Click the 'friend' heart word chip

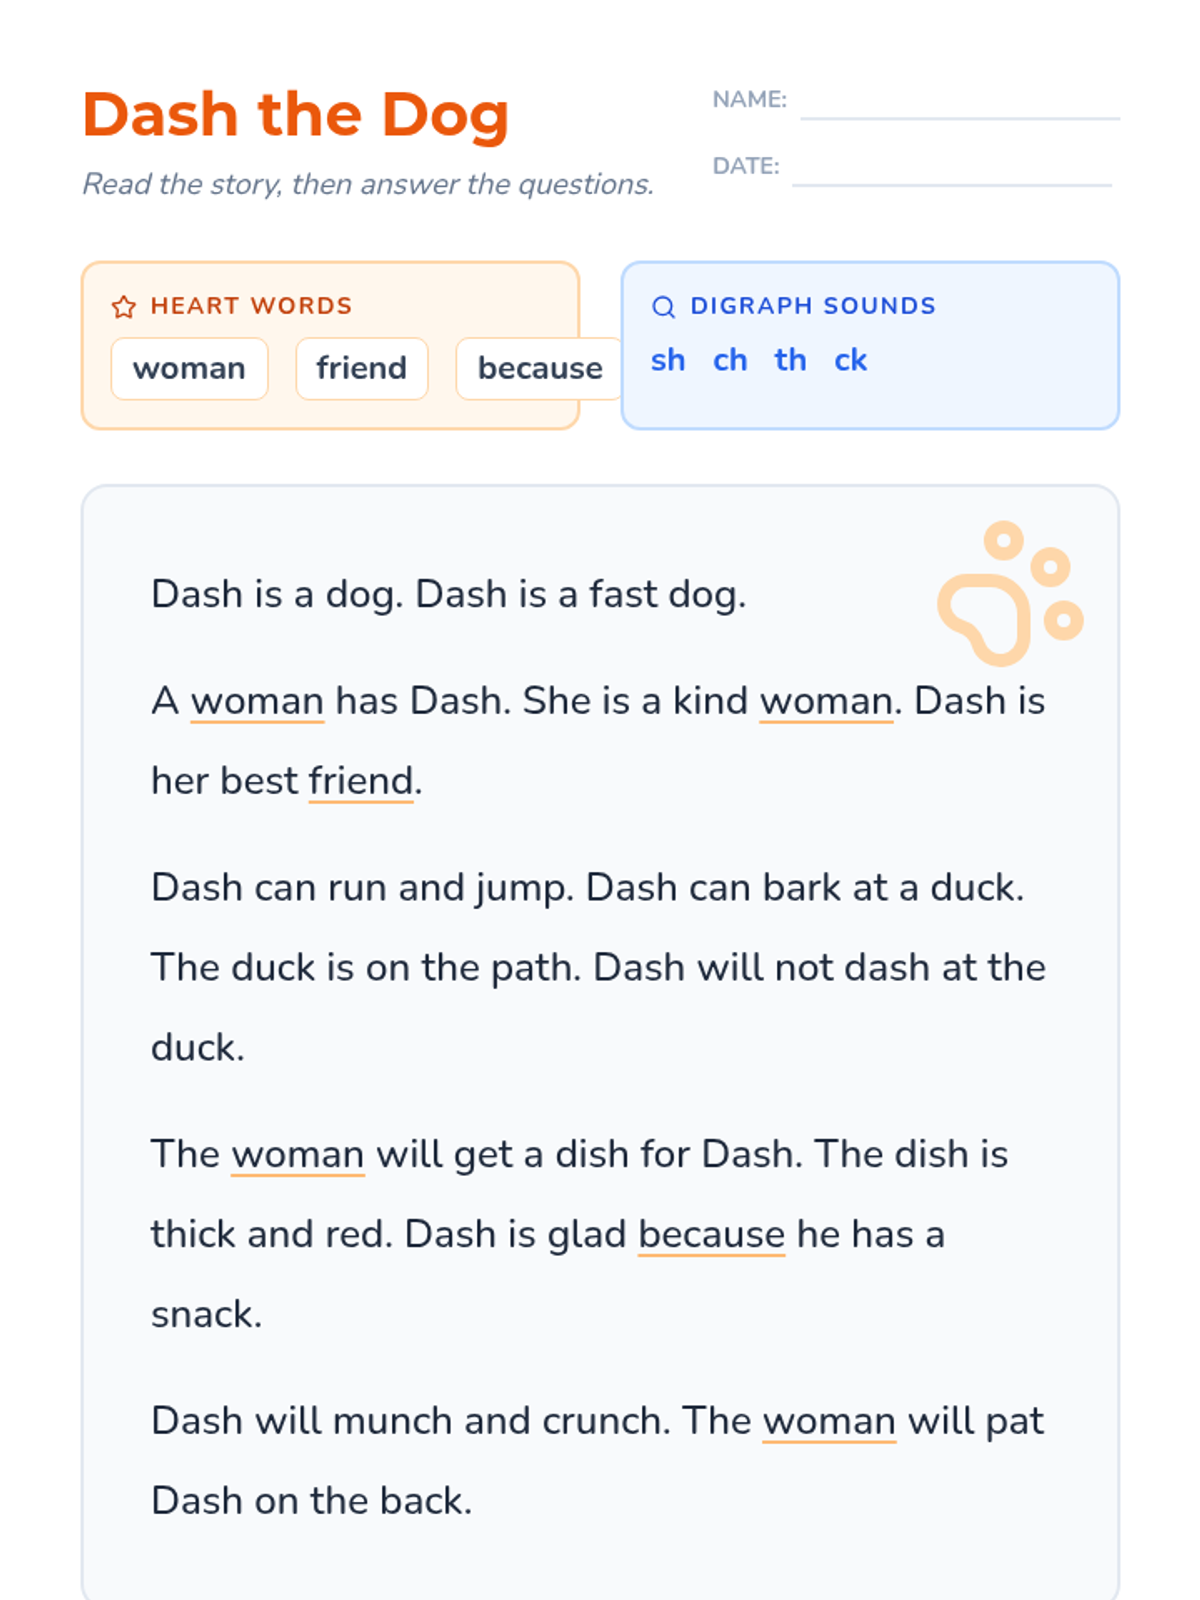pos(361,369)
